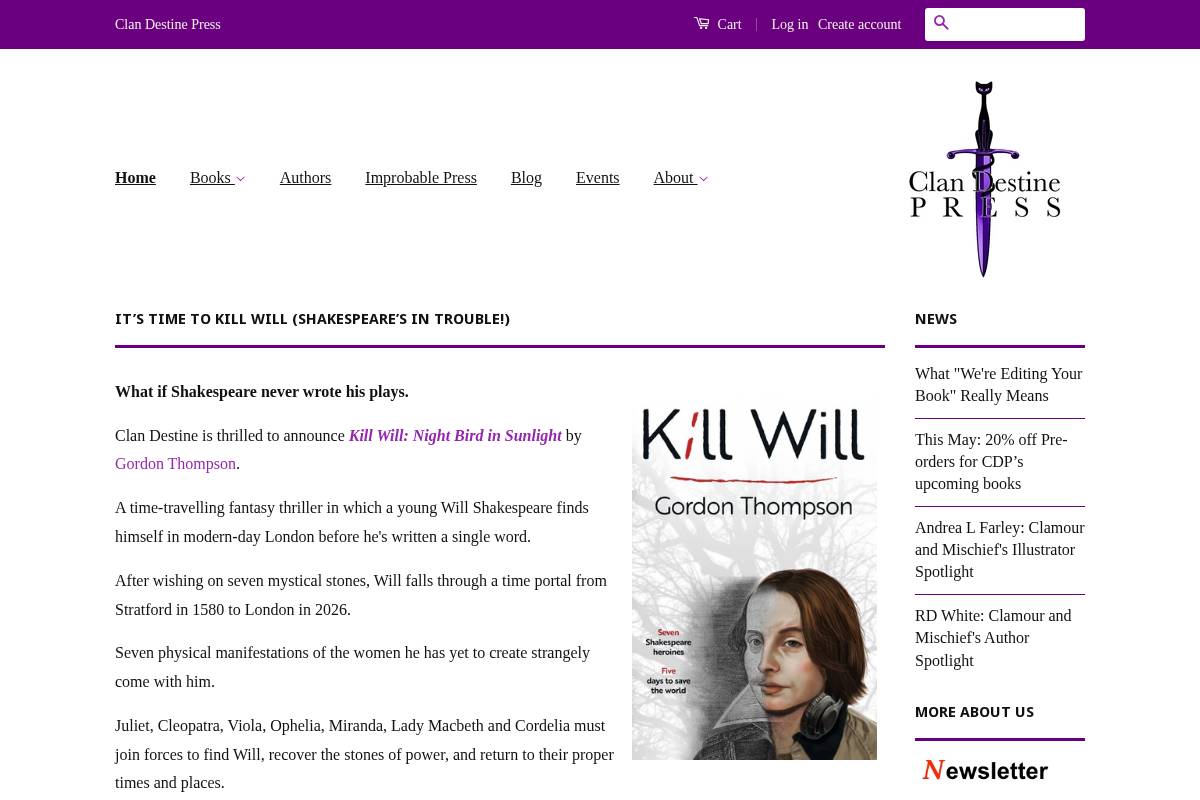Click Clan Destine Press text in top bar
This screenshot has height=800, width=1200.
(x=167, y=24)
